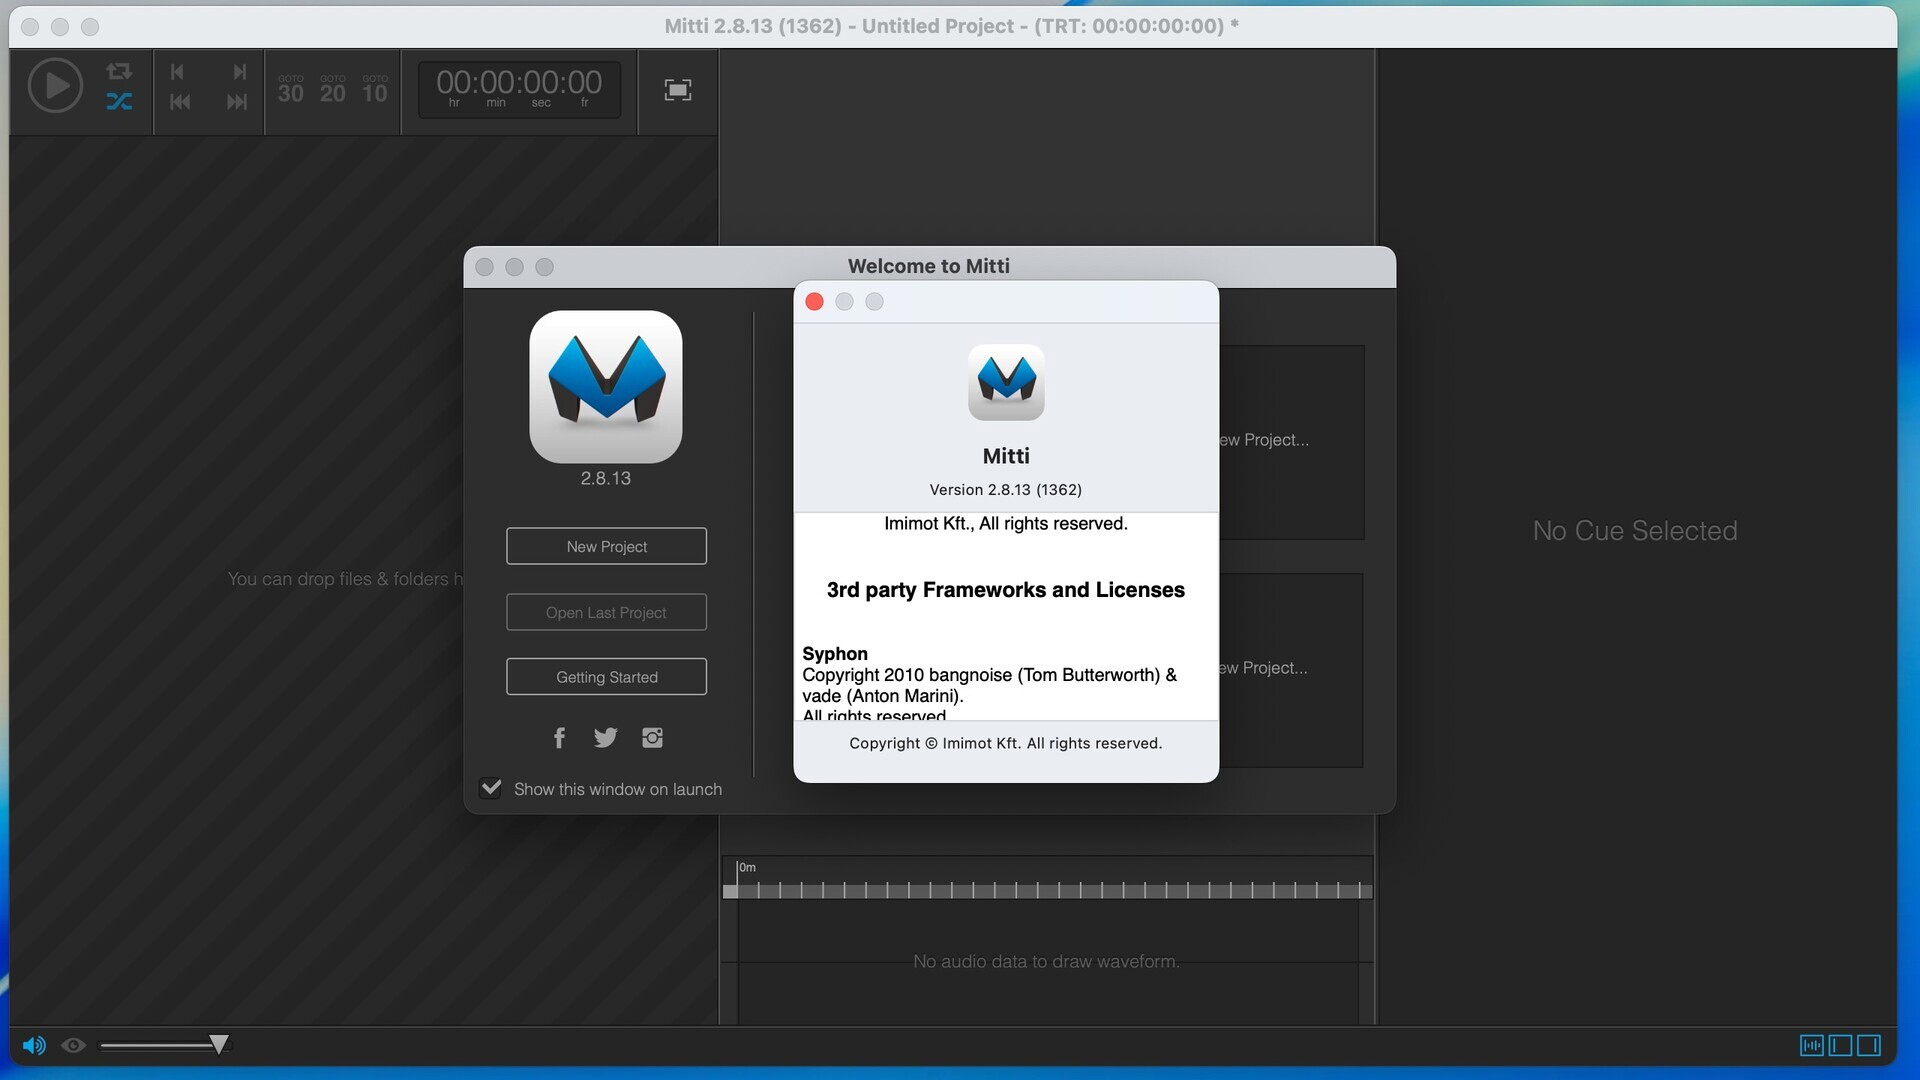Click the volume slider handle in bottom bar
The width and height of the screenshot is (1920, 1080).
(x=219, y=1045)
